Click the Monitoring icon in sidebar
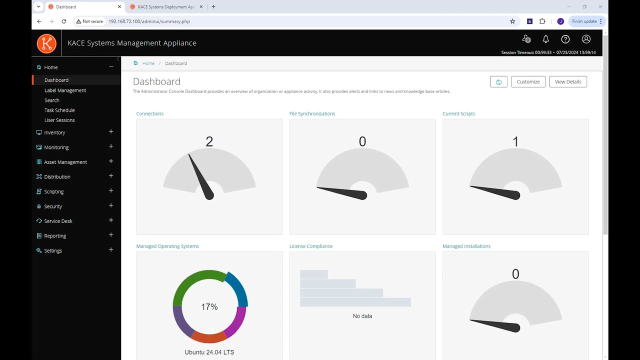Screen dimensions: 640x360 tap(39, 147)
